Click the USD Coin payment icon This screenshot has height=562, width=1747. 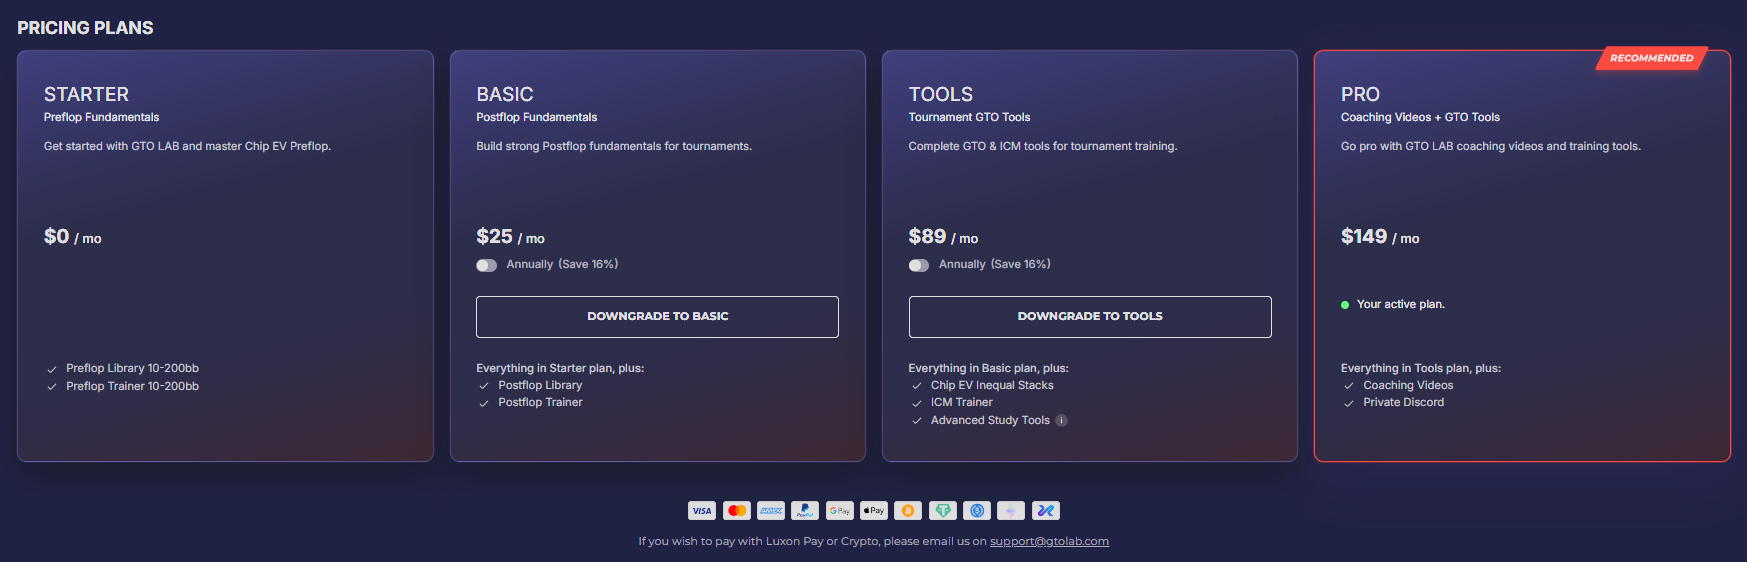[977, 511]
